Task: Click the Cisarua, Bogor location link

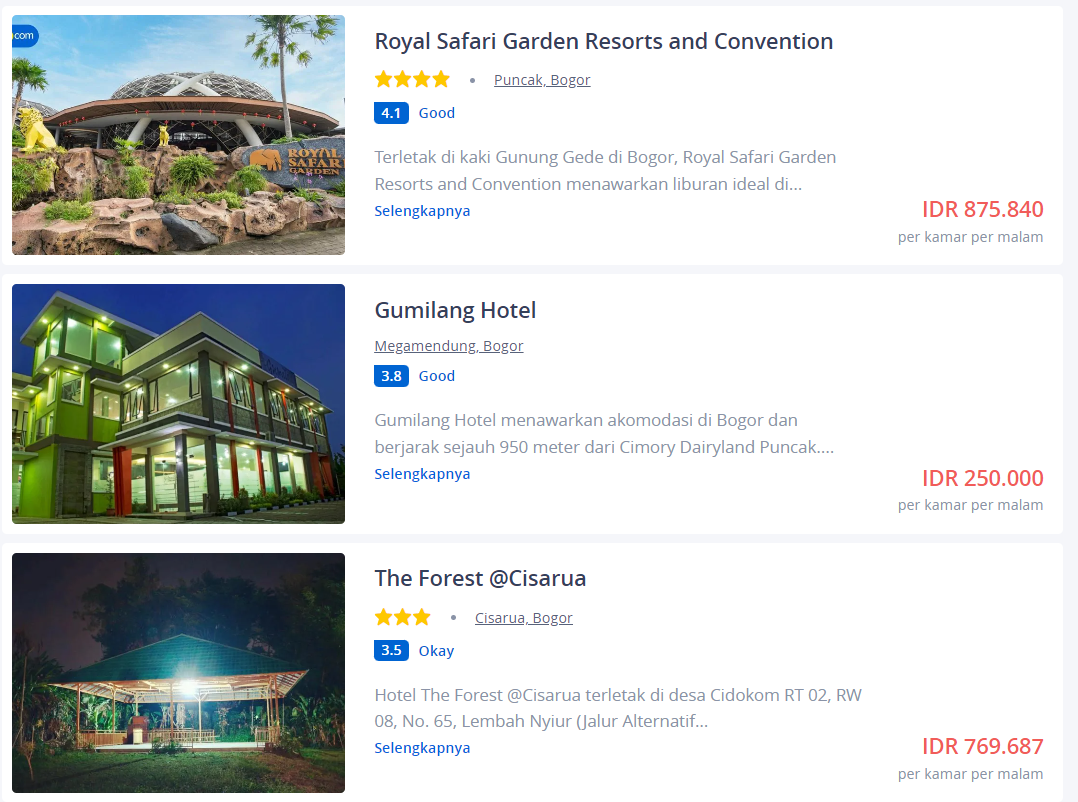Action: [523, 618]
